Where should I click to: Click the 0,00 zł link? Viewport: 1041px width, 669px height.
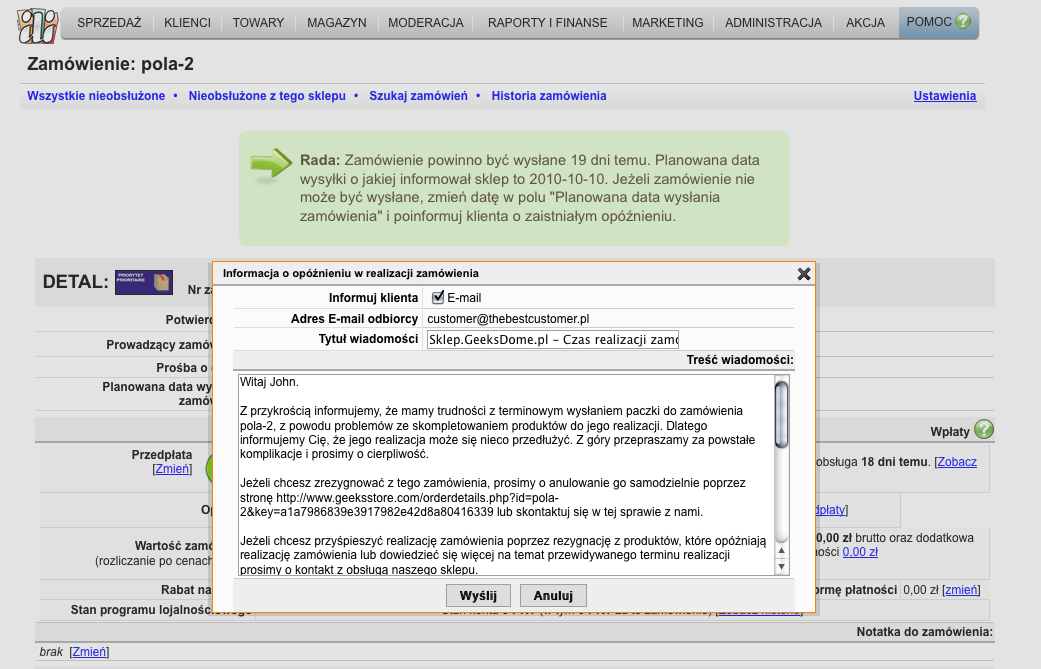[x=860, y=552]
